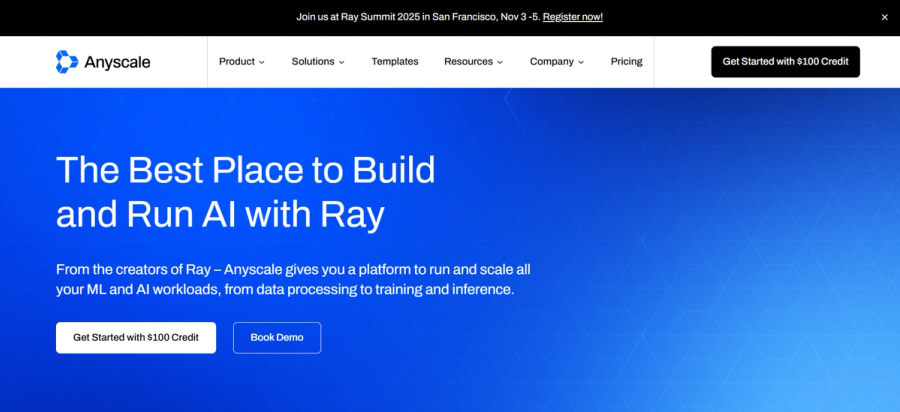Click the hero headline 'The Best Place to Build'
Image resolution: width=900 pixels, height=412 pixels.
(246, 170)
